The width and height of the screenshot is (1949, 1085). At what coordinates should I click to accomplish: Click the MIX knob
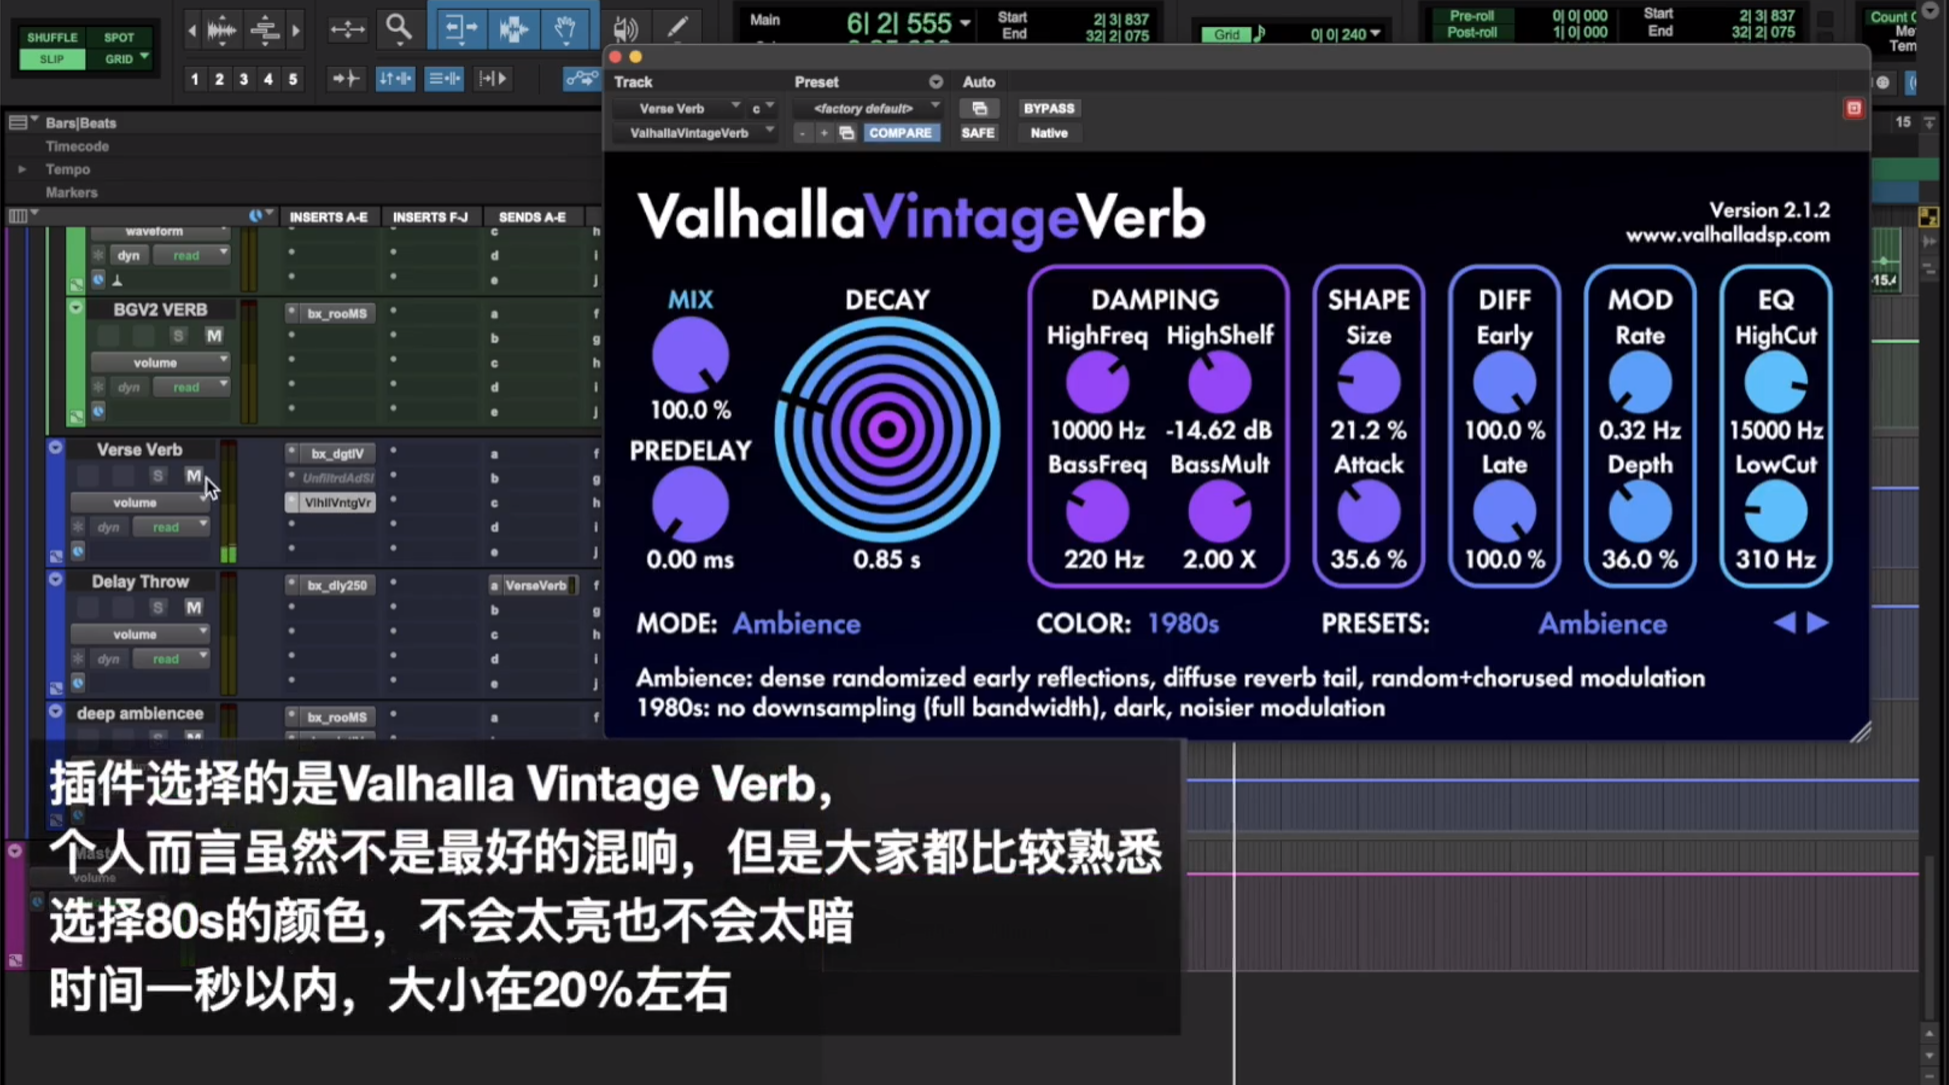[x=689, y=357]
